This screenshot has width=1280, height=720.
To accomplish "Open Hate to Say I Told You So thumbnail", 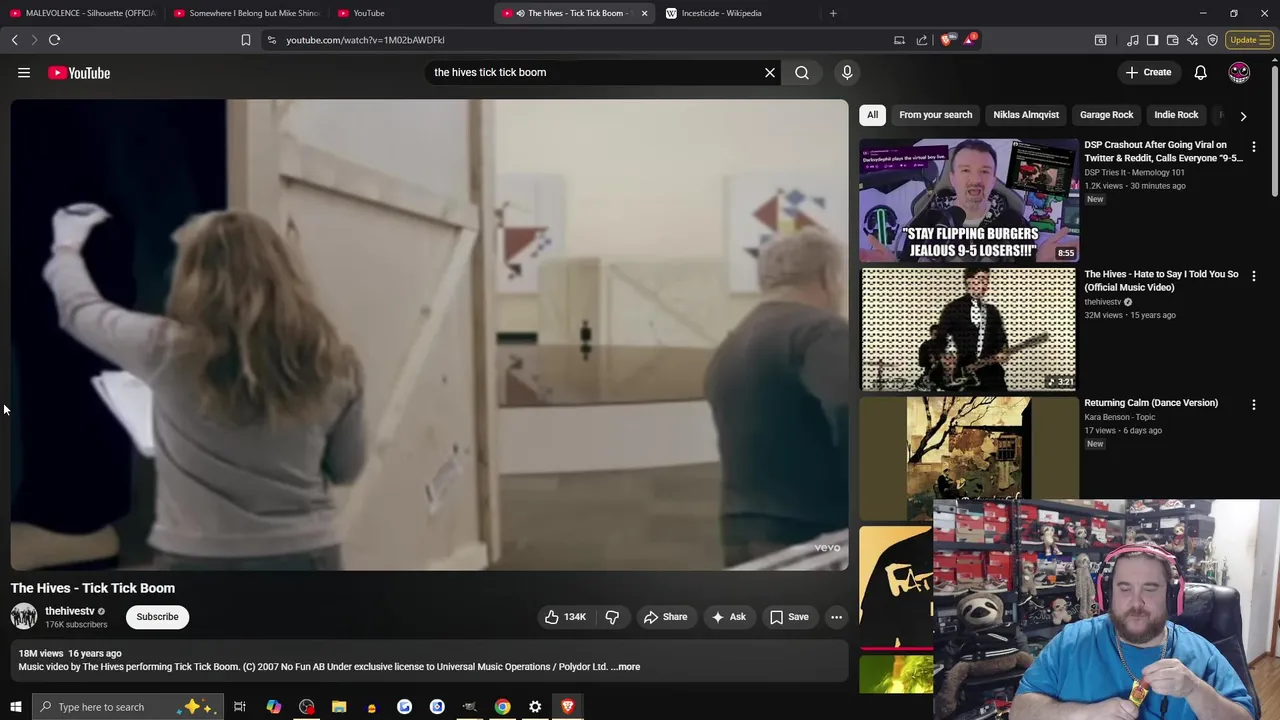I will pos(969,328).
